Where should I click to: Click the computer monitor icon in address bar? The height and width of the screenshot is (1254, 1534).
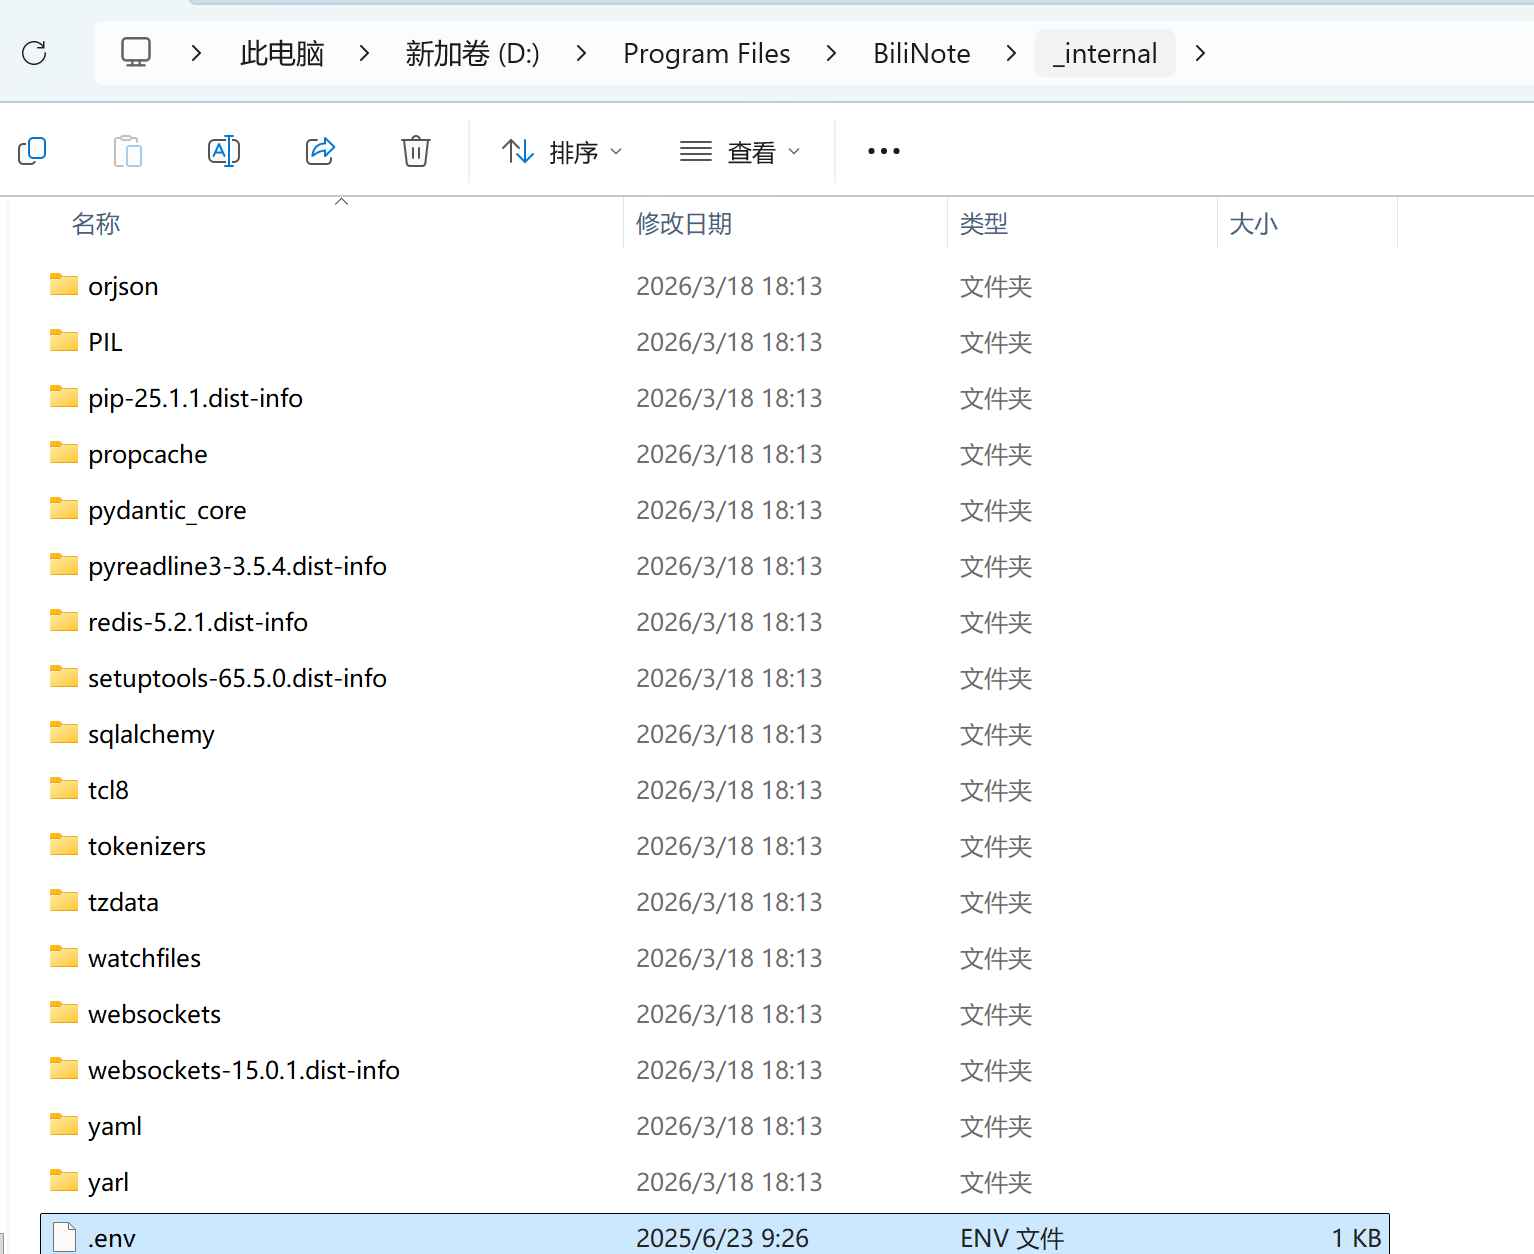136,52
